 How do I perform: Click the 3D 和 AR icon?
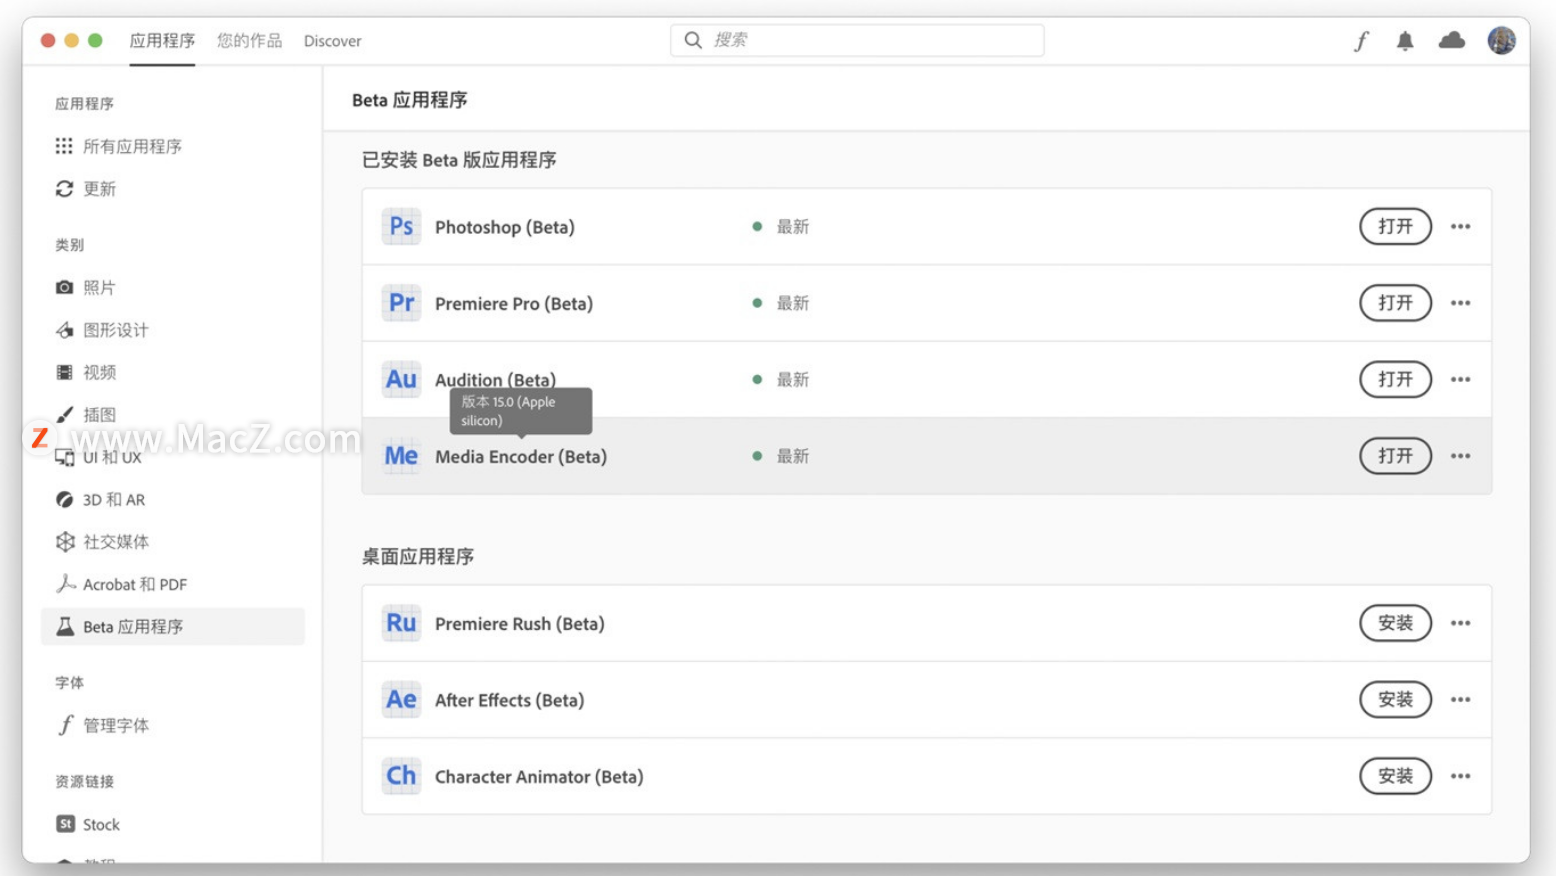click(x=64, y=499)
